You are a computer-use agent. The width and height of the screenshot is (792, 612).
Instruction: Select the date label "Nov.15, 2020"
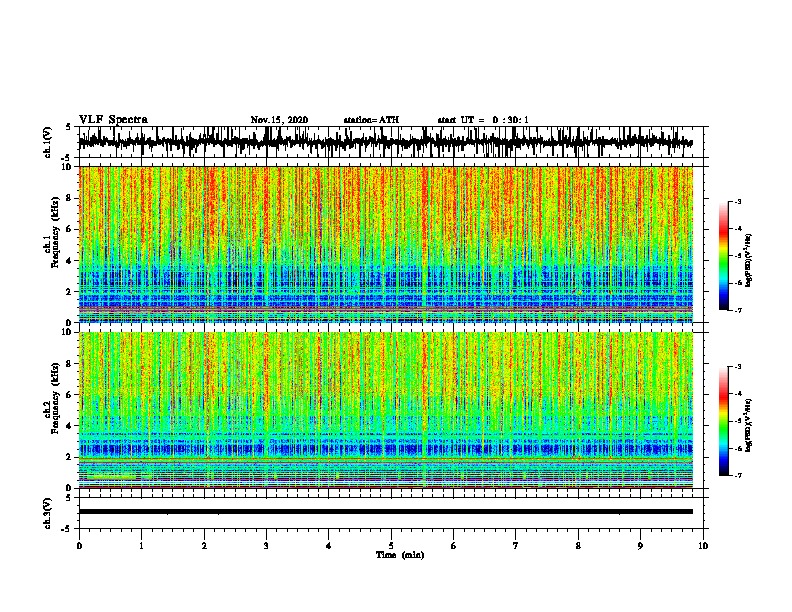[x=279, y=120]
